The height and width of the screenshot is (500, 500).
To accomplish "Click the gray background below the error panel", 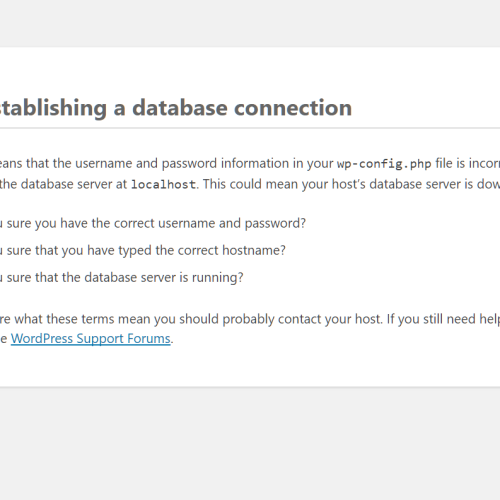I will tap(250, 443).
